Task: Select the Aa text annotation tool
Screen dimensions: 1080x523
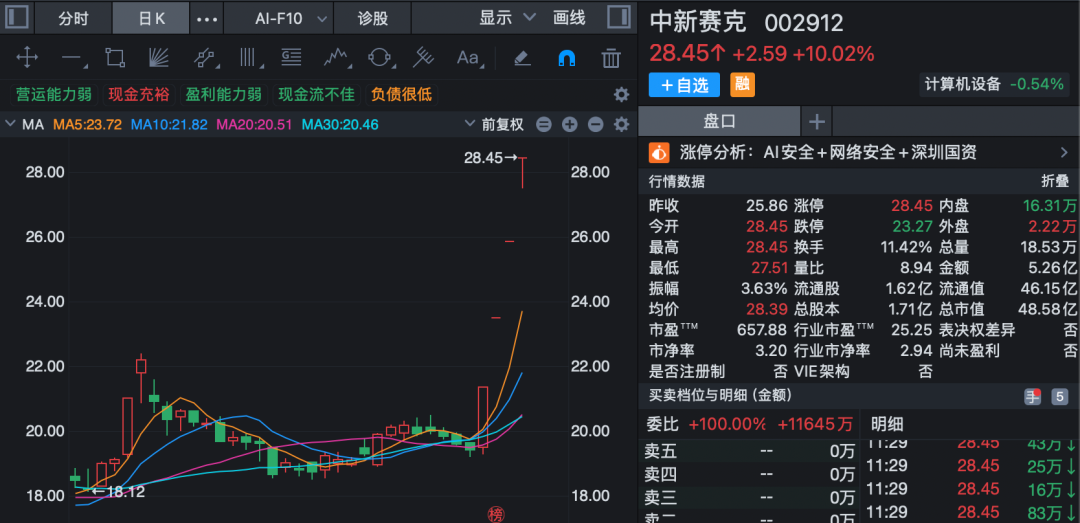Action: point(468,58)
